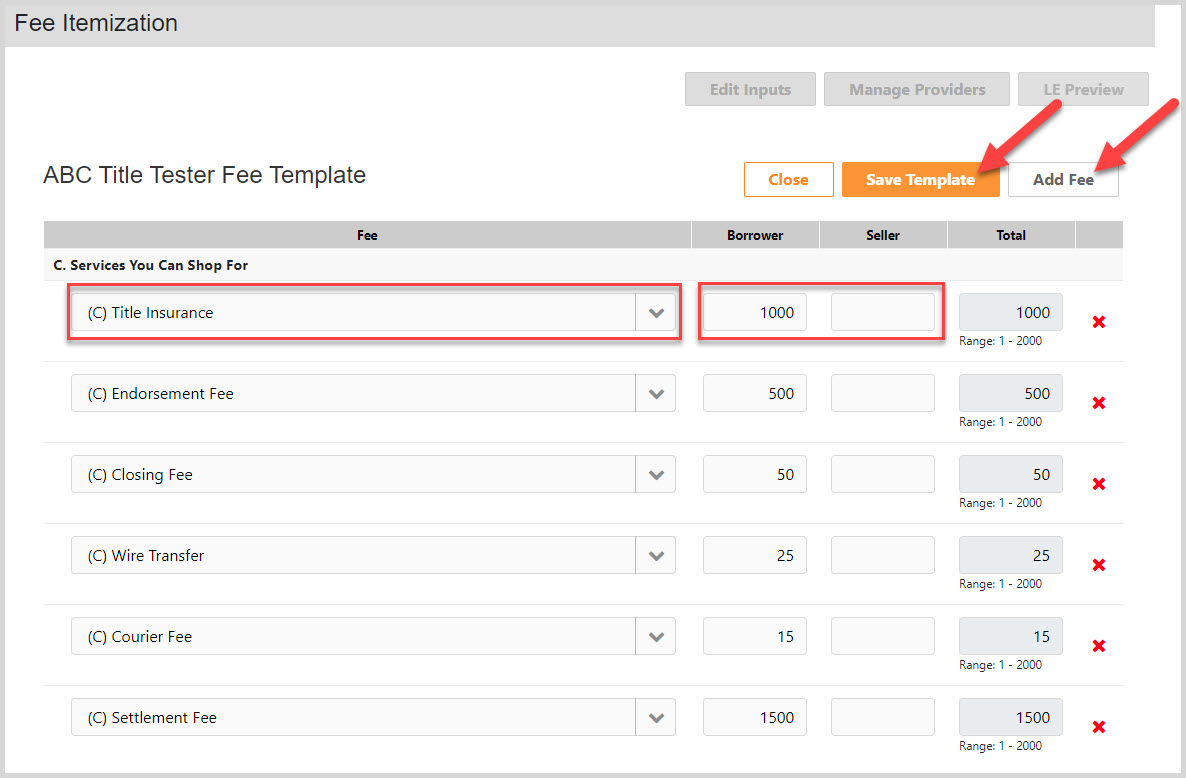The height and width of the screenshot is (778, 1186).
Task: Delete the Closing Fee entry
Action: 1097,484
